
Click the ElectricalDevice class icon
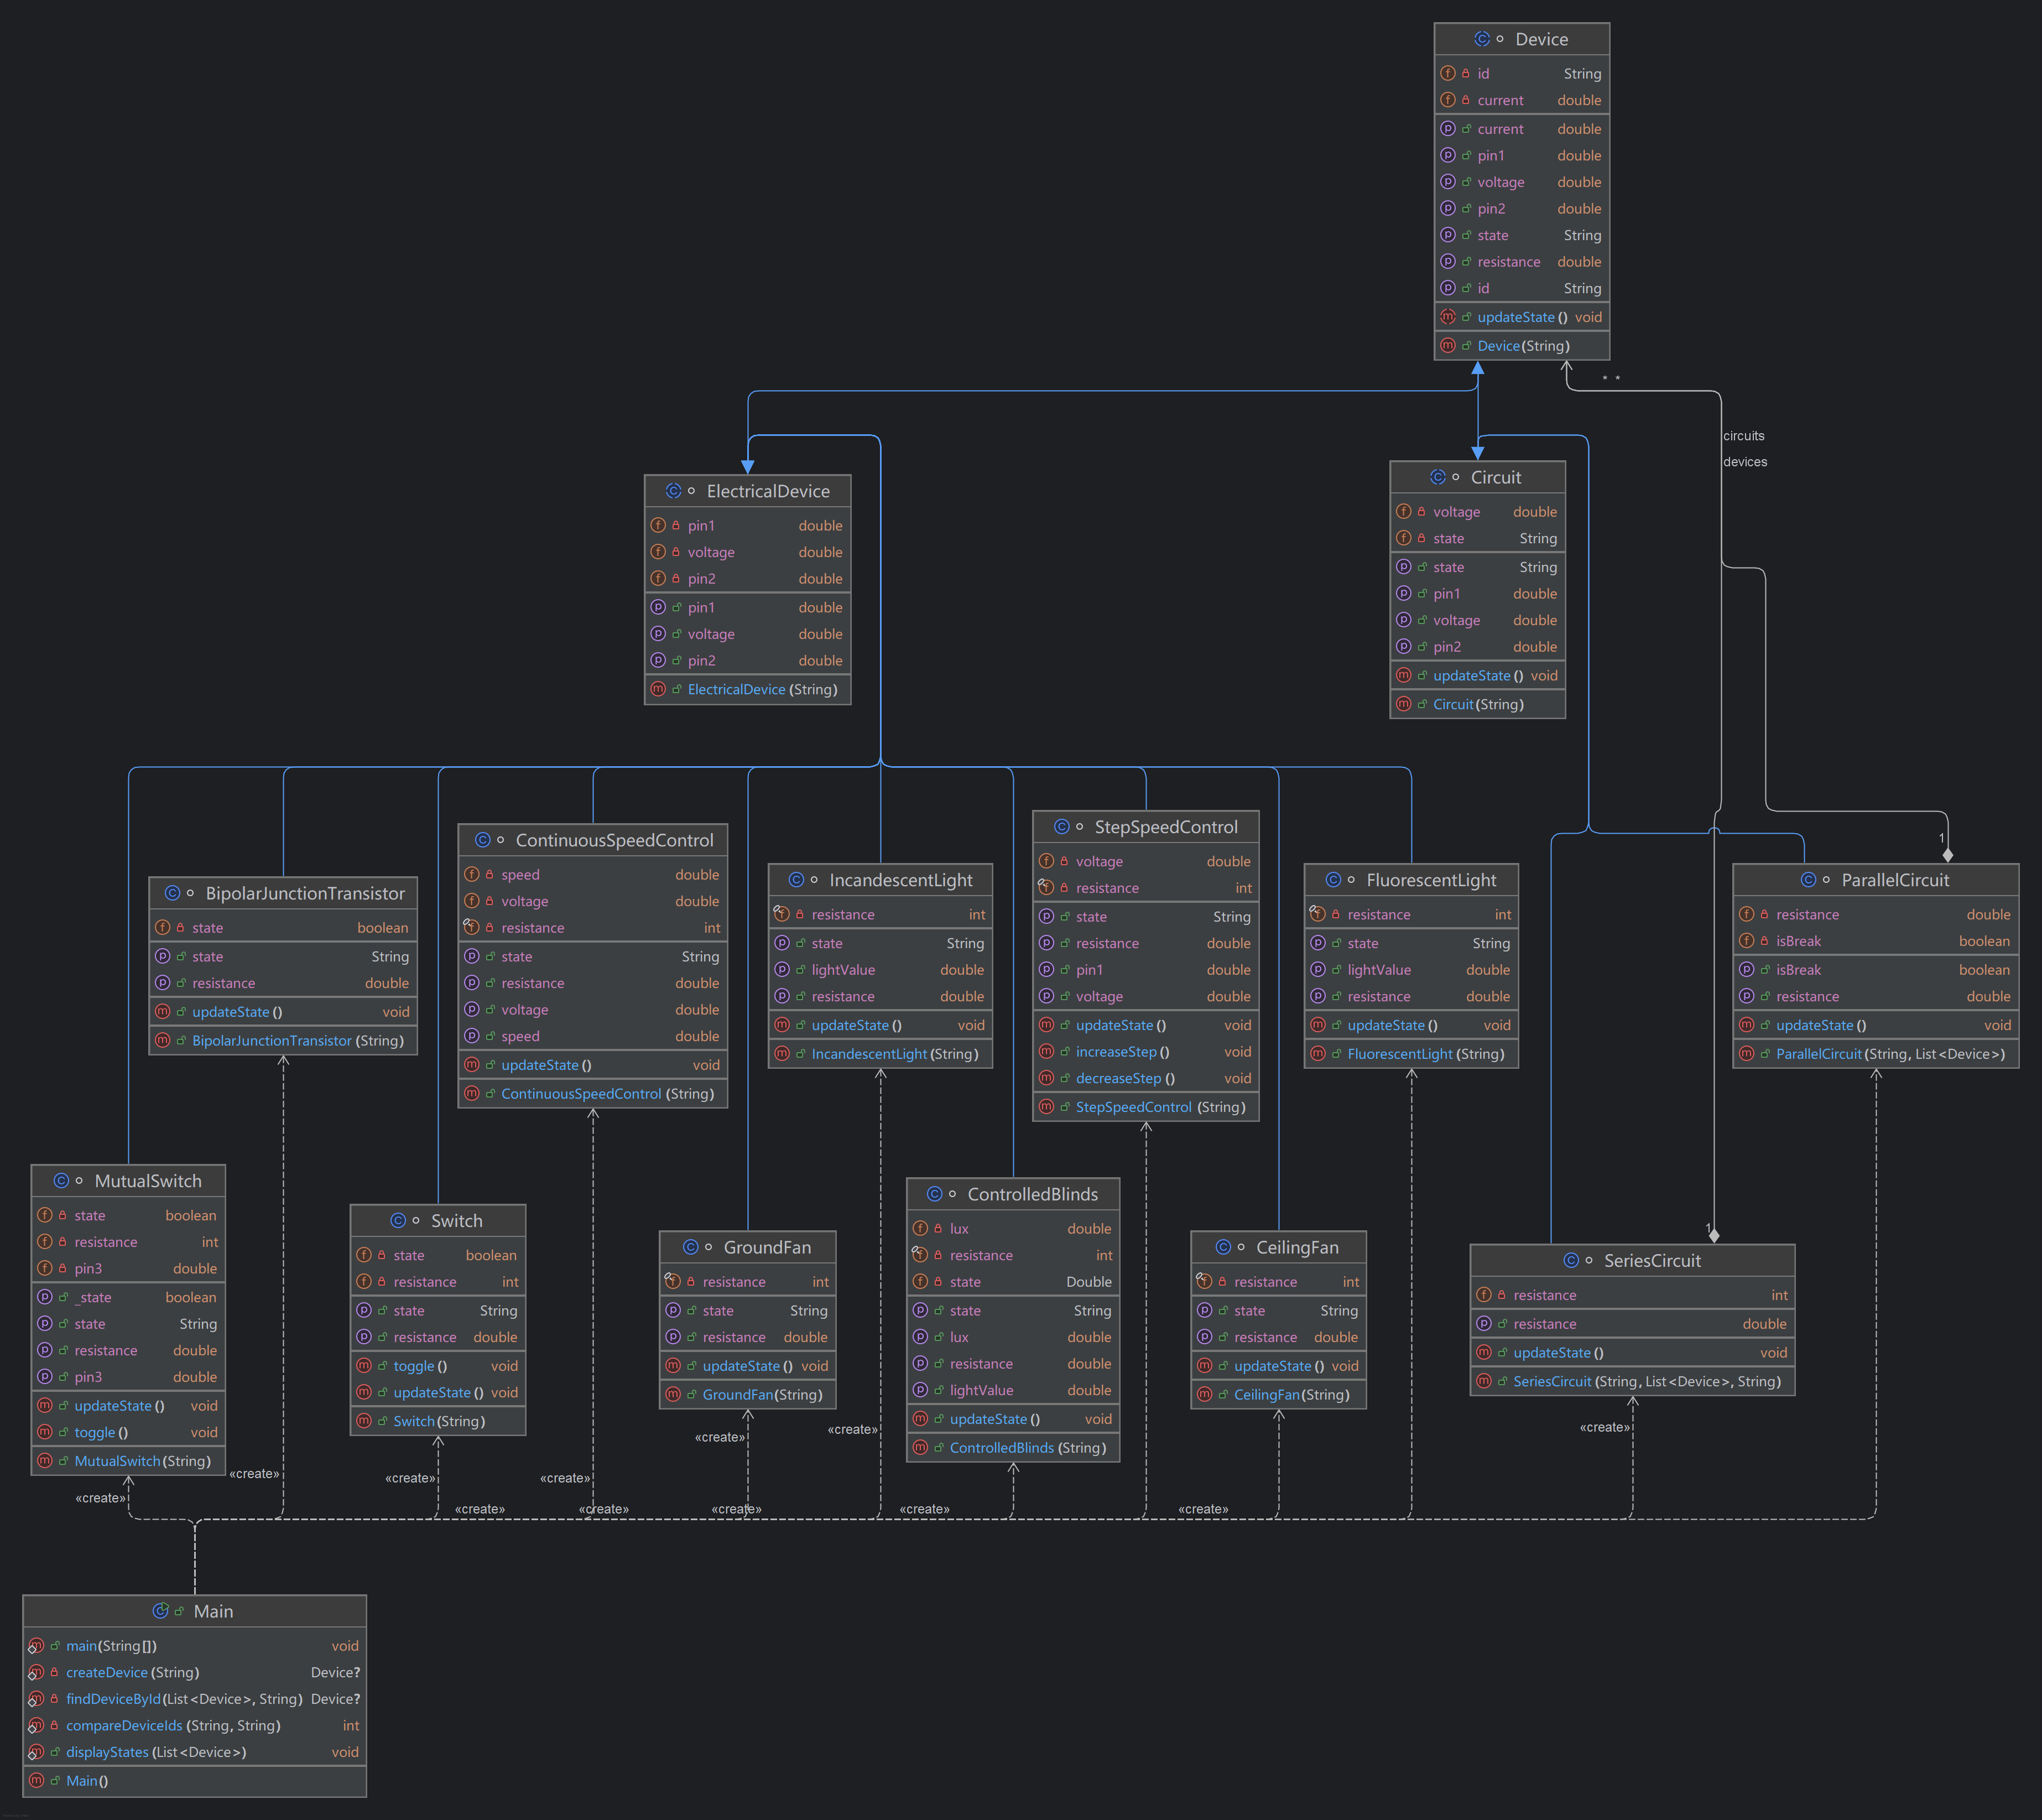(x=673, y=491)
